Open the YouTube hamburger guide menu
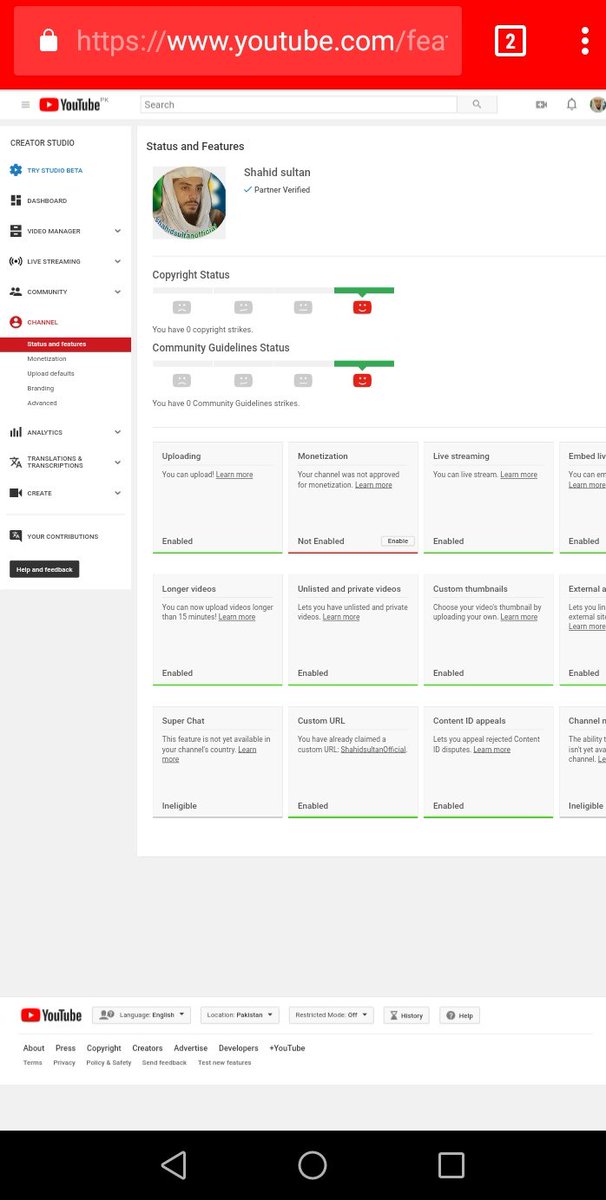The image size is (606, 1200). (x=25, y=104)
